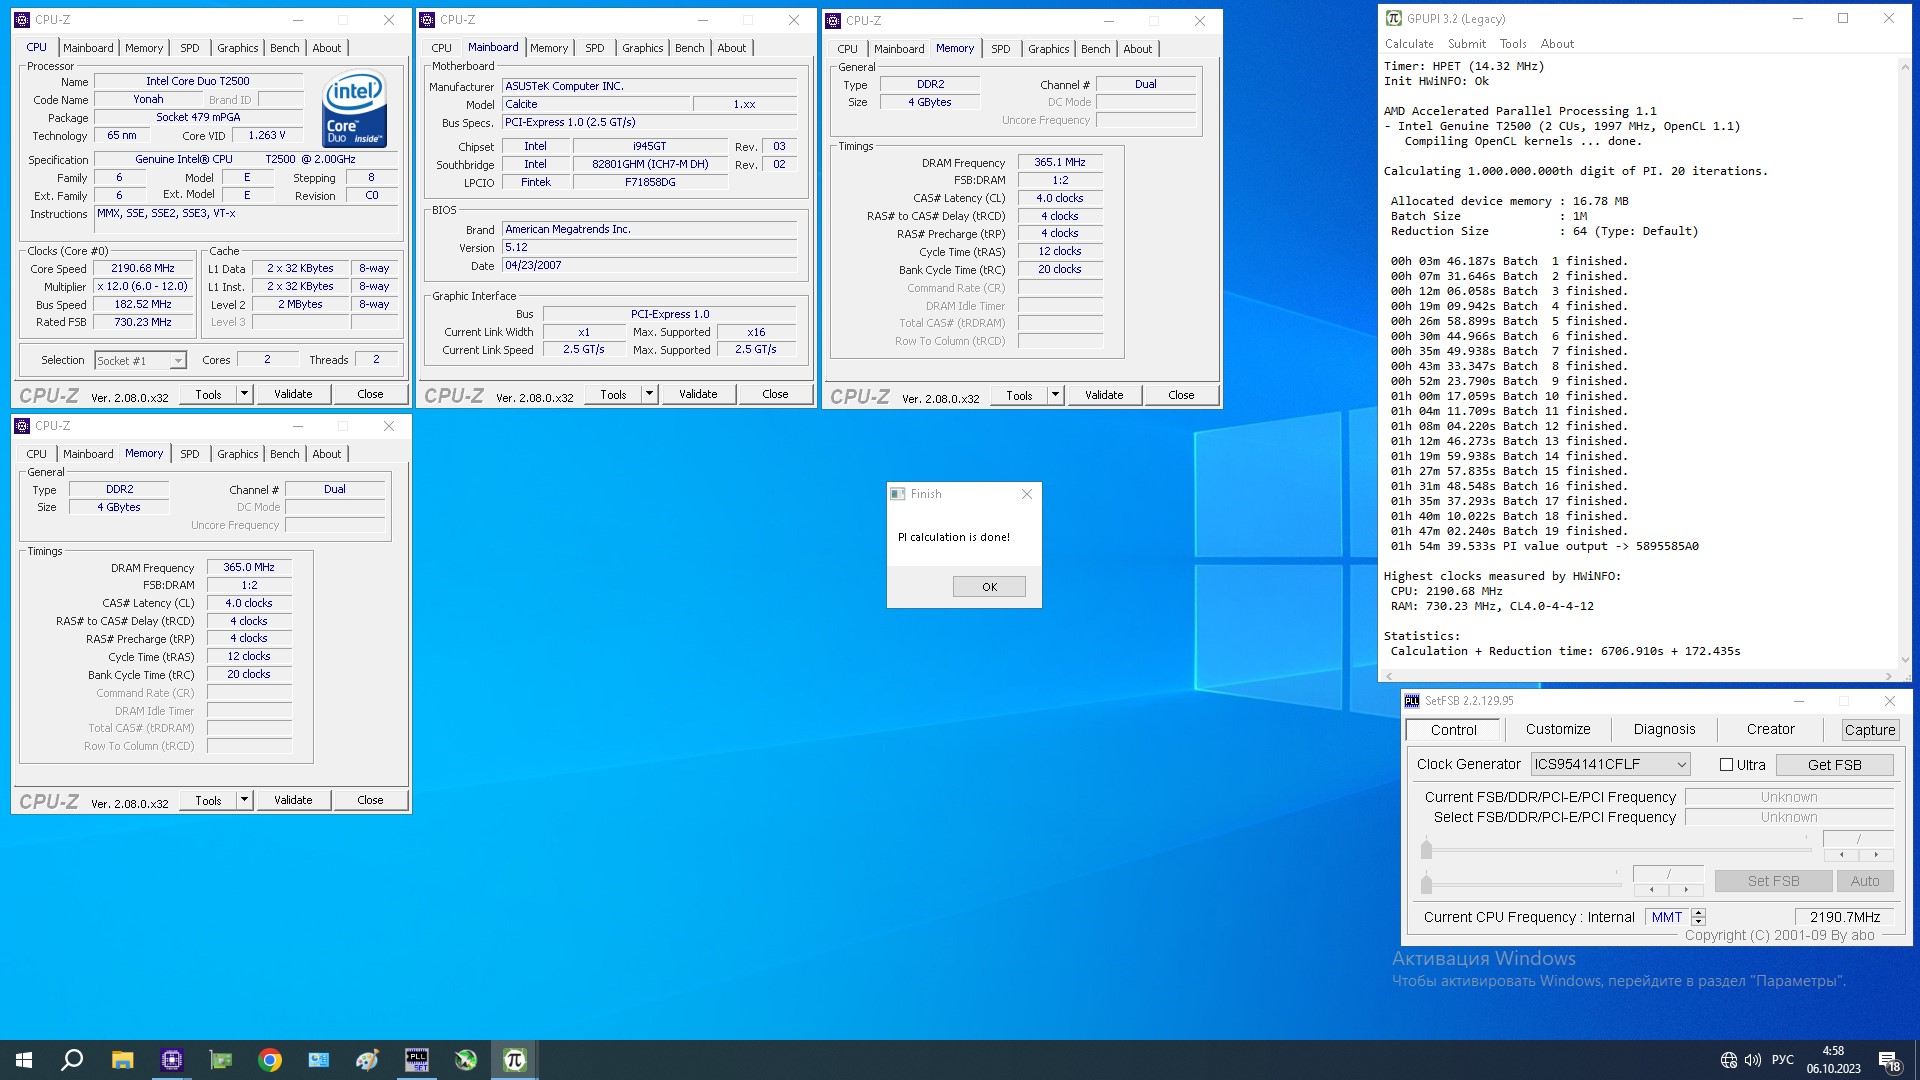Open the Windows app icon beside Chrome in taskbar
This screenshot has height=1080, width=1920.
click(x=319, y=1060)
